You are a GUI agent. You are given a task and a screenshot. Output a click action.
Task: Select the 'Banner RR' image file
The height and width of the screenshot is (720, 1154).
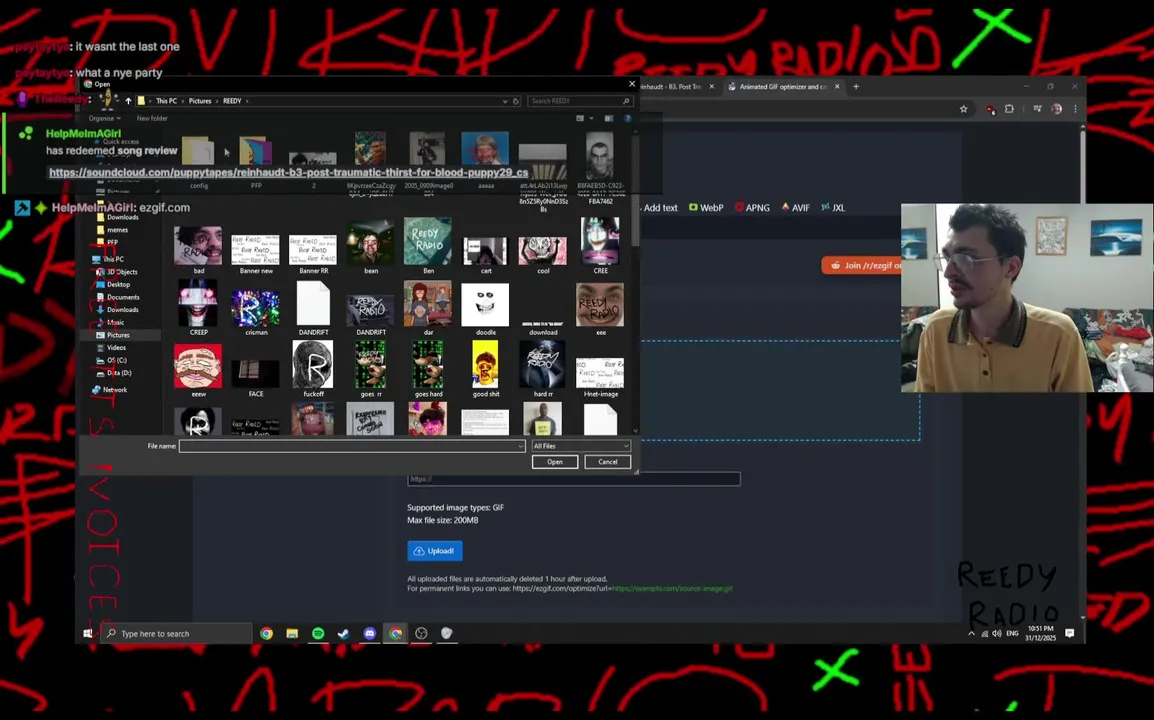(313, 254)
